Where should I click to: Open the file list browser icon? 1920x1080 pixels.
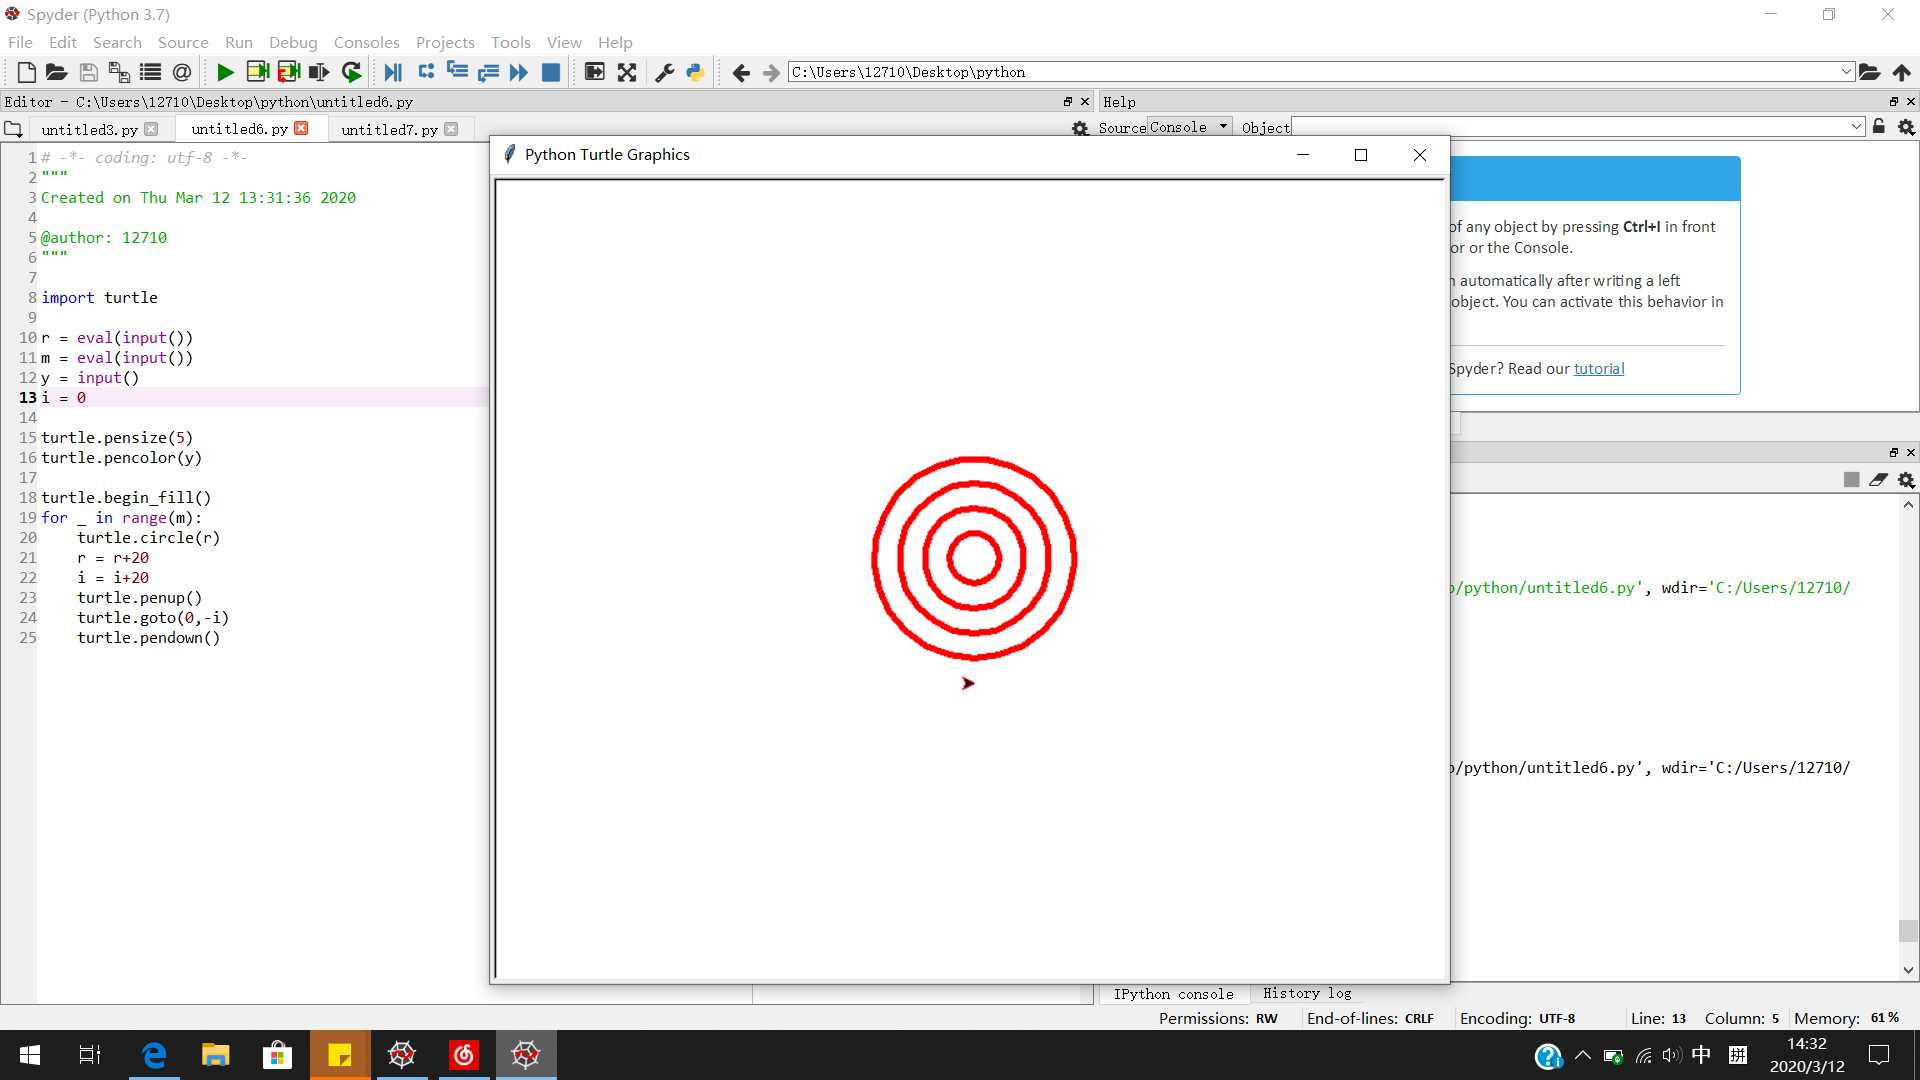coord(150,72)
